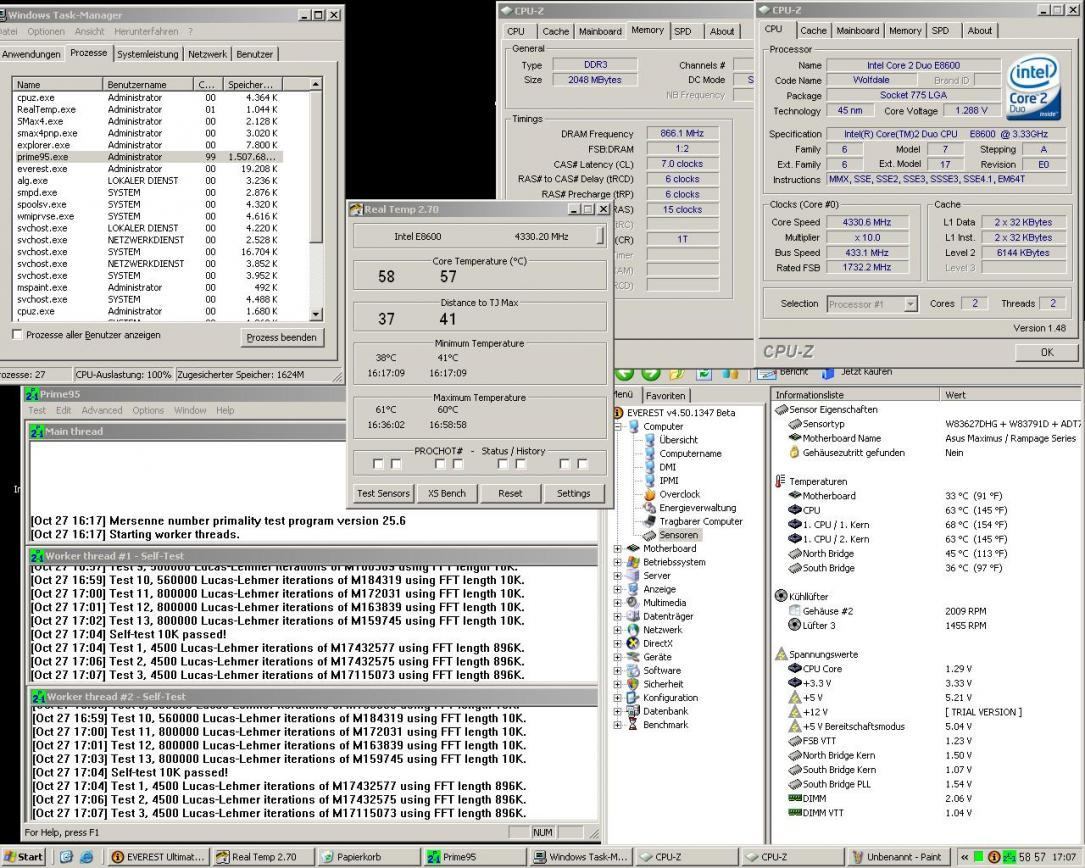This screenshot has height=868, width=1085.
Task: Expand the Software tree node
Action: coord(617,670)
